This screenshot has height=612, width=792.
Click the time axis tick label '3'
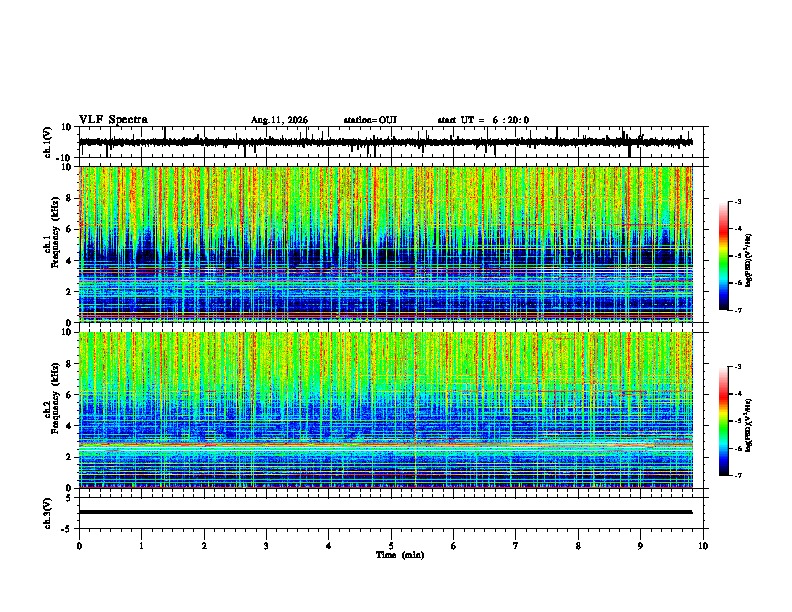pos(266,546)
